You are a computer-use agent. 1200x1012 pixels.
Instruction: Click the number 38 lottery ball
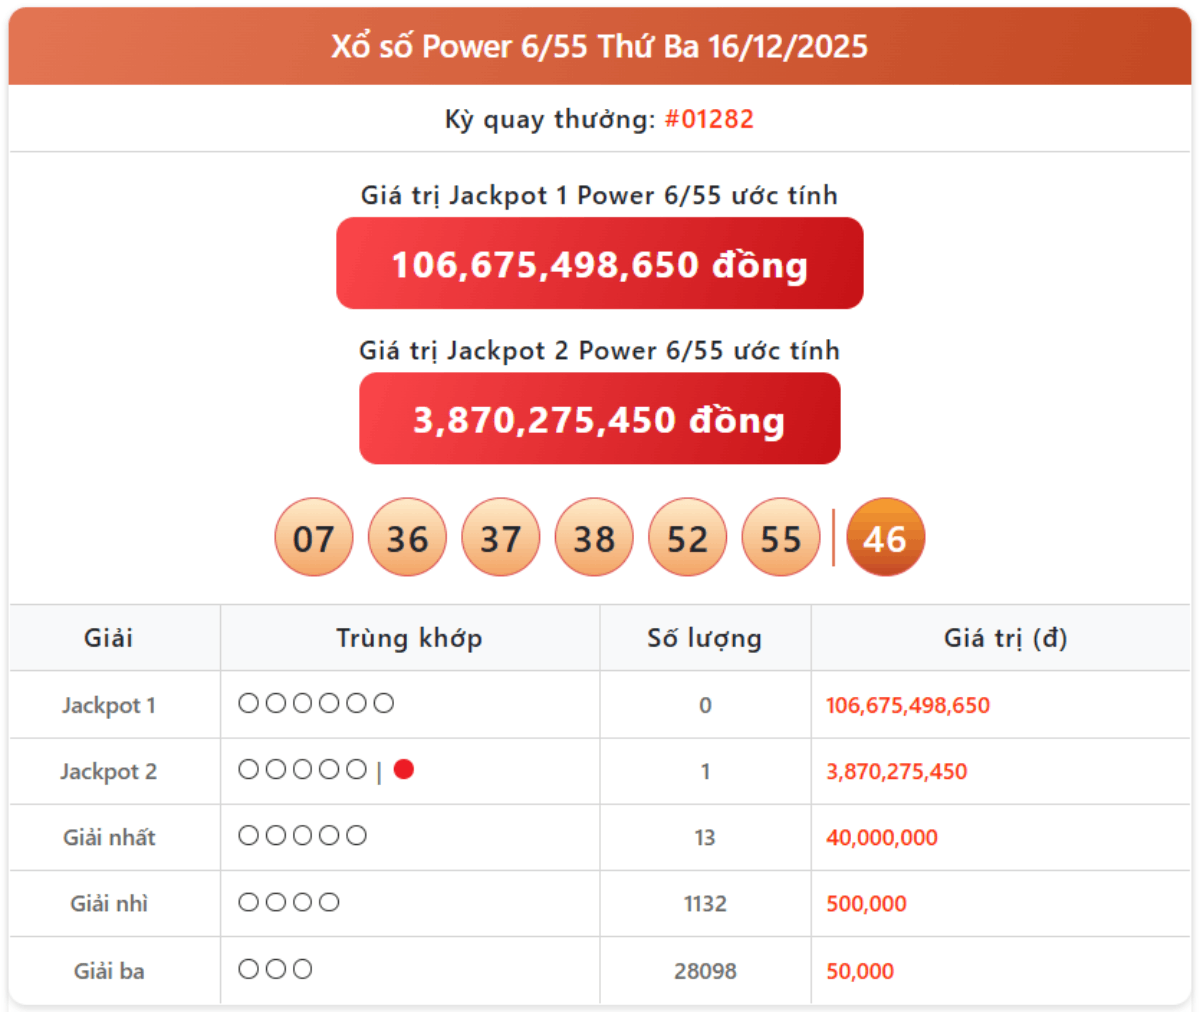(594, 538)
